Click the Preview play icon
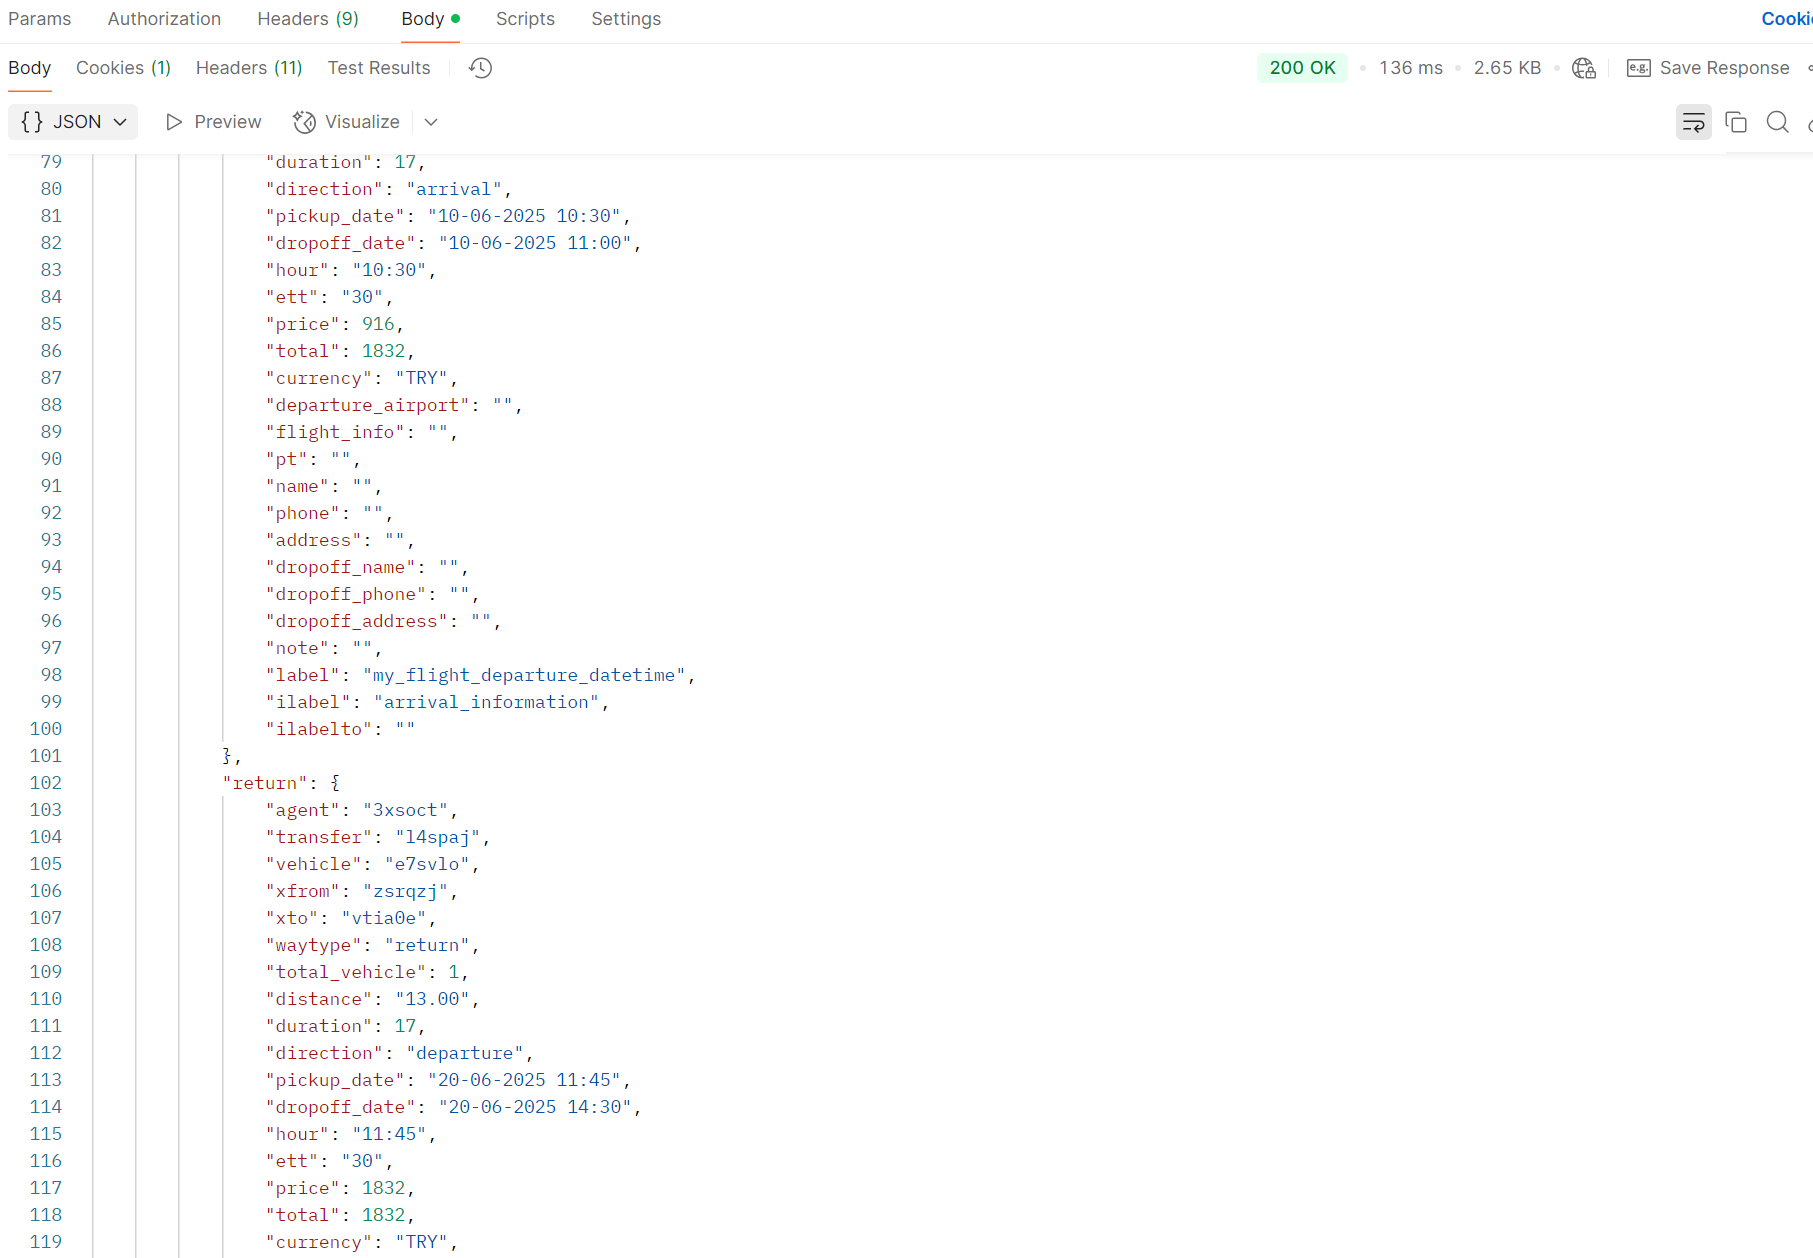The image size is (1813, 1258). point(174,122)
